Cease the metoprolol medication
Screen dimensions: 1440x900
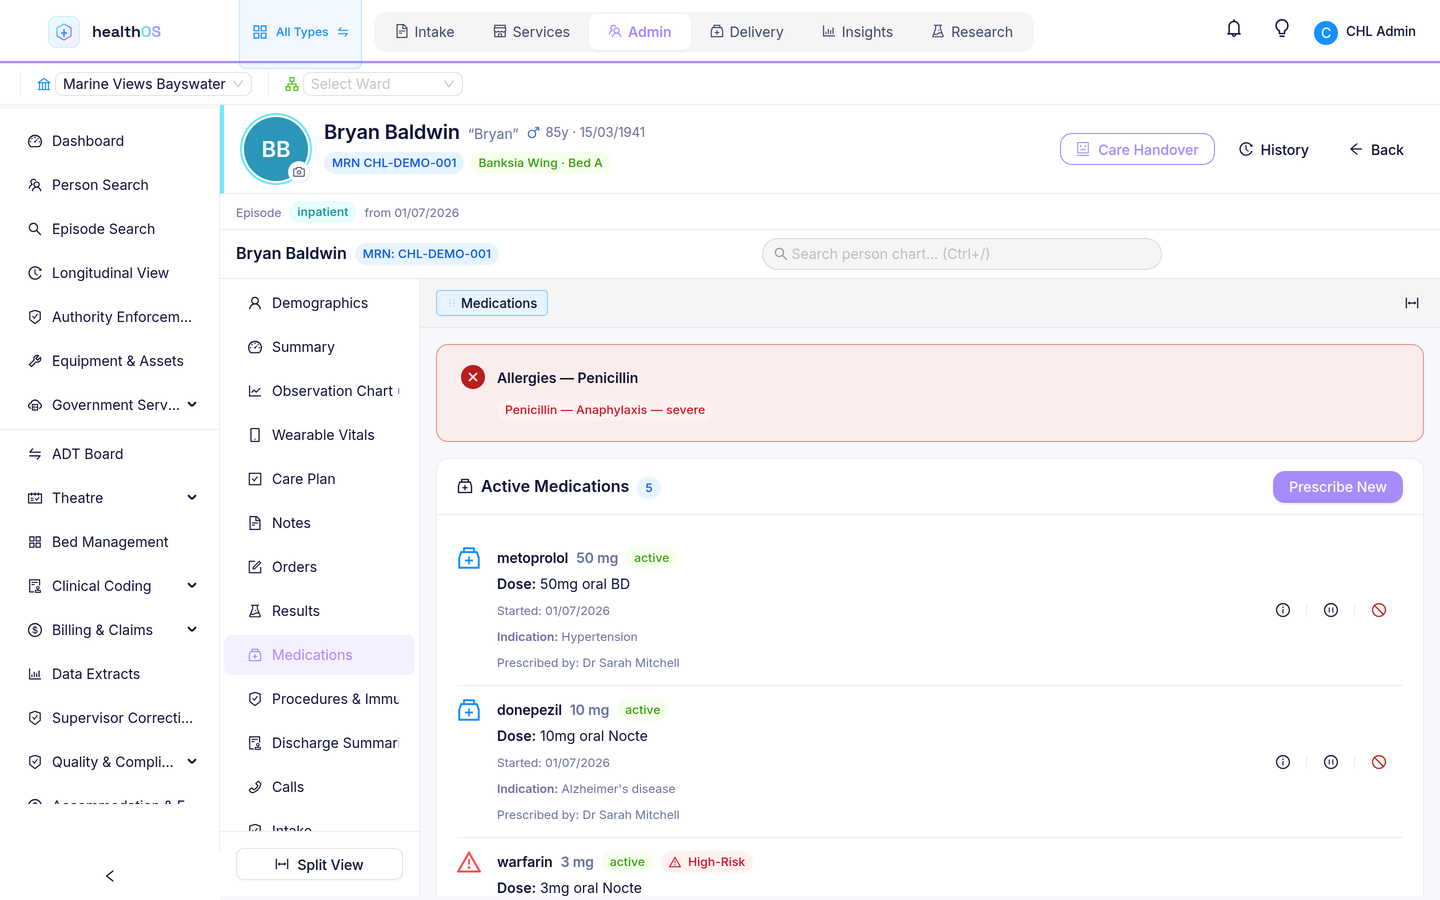coord(1379,610)
